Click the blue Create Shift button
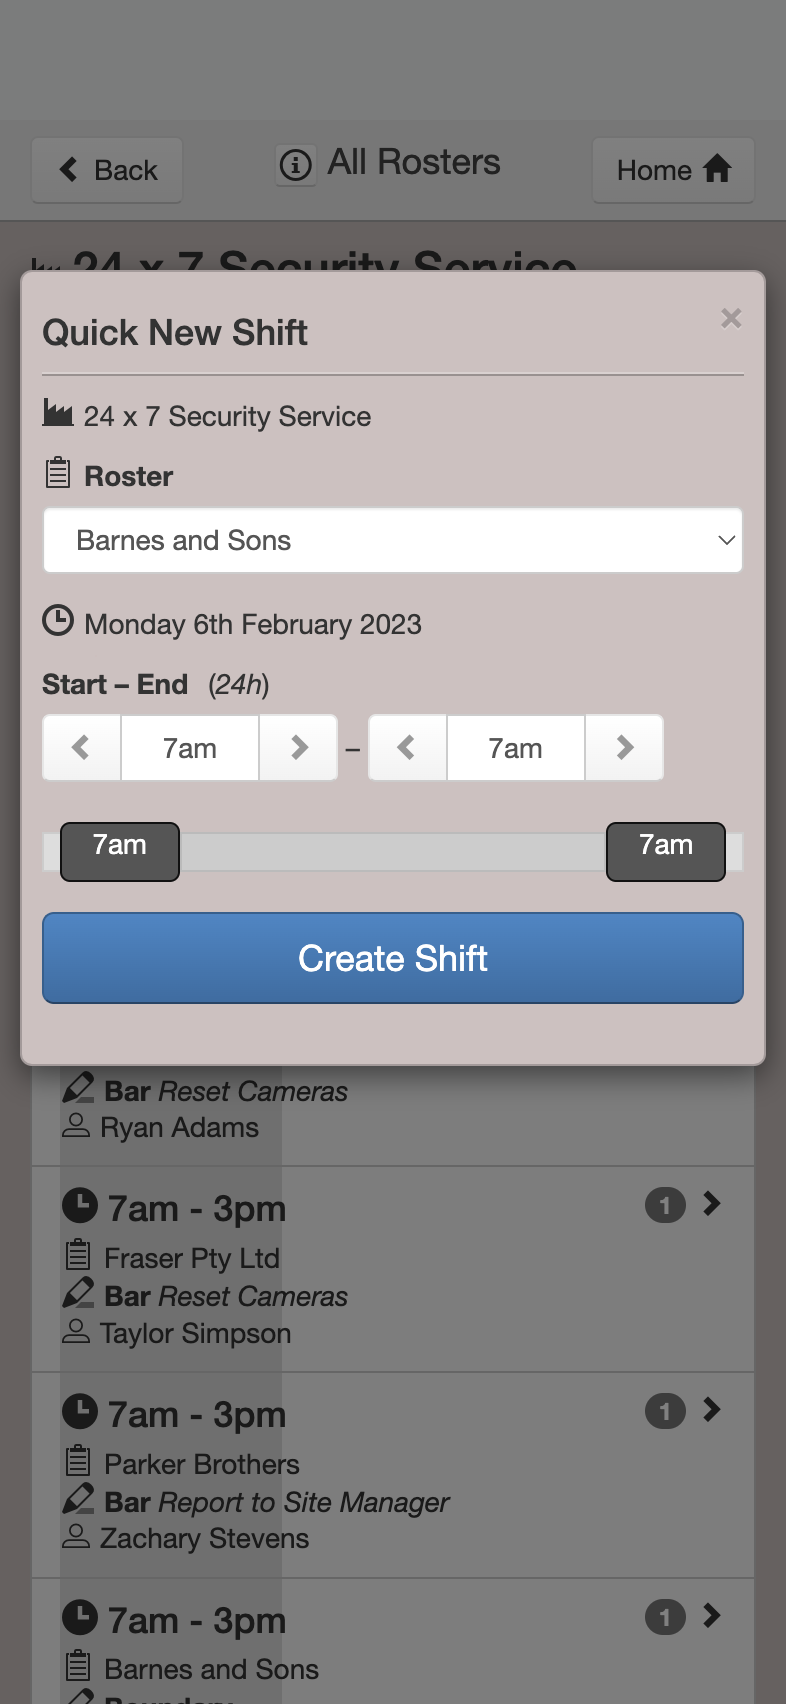This screenshot has height=1704, width=786. coord(393,958)
